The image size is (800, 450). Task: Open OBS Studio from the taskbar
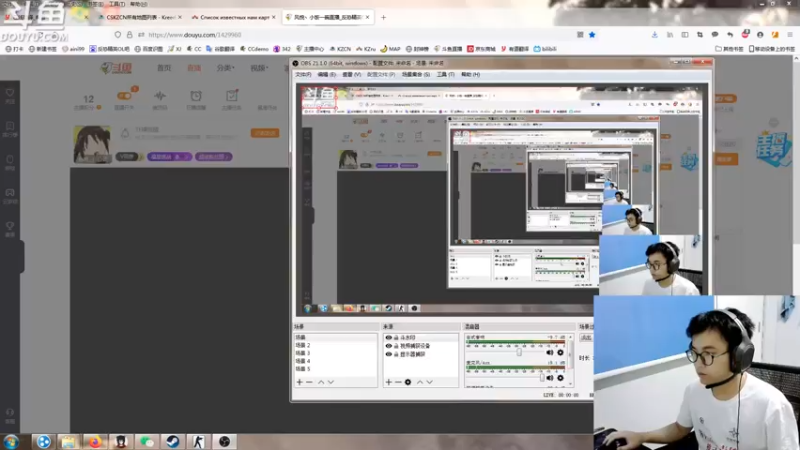point(224,441)
